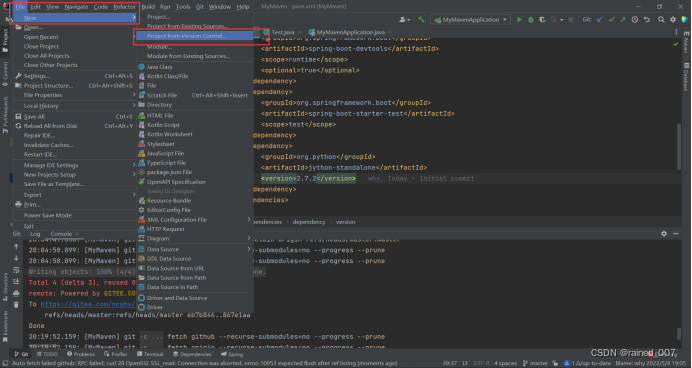The width and height of the screenshot is (692, 368).
Task: Open the gitee.com repository link in console
Action: (88, 304)
